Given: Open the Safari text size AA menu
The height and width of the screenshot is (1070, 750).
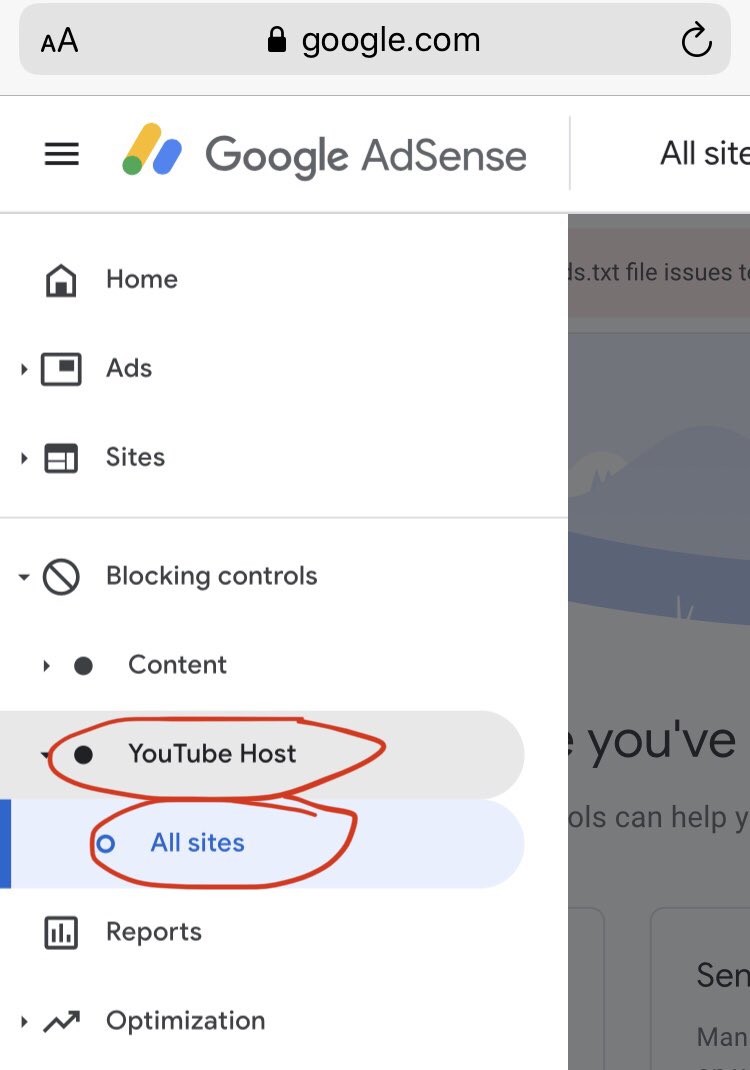Looking at the screenshot, I should (59, 41).
